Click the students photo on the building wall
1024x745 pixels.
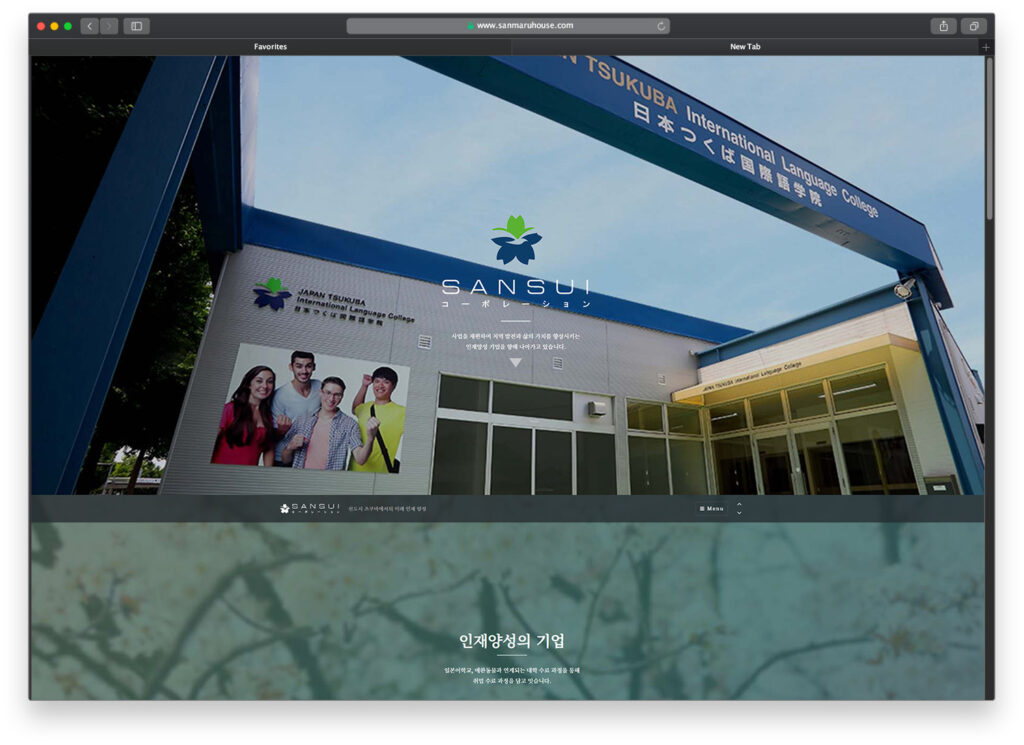click(x=310, y=410)
